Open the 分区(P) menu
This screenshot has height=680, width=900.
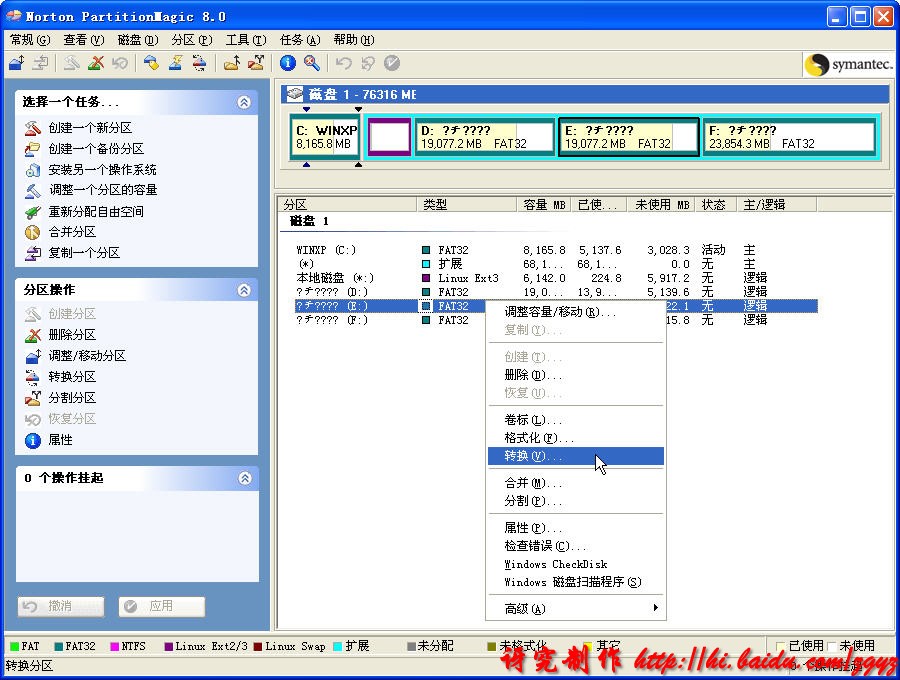[x=192, y=40]
